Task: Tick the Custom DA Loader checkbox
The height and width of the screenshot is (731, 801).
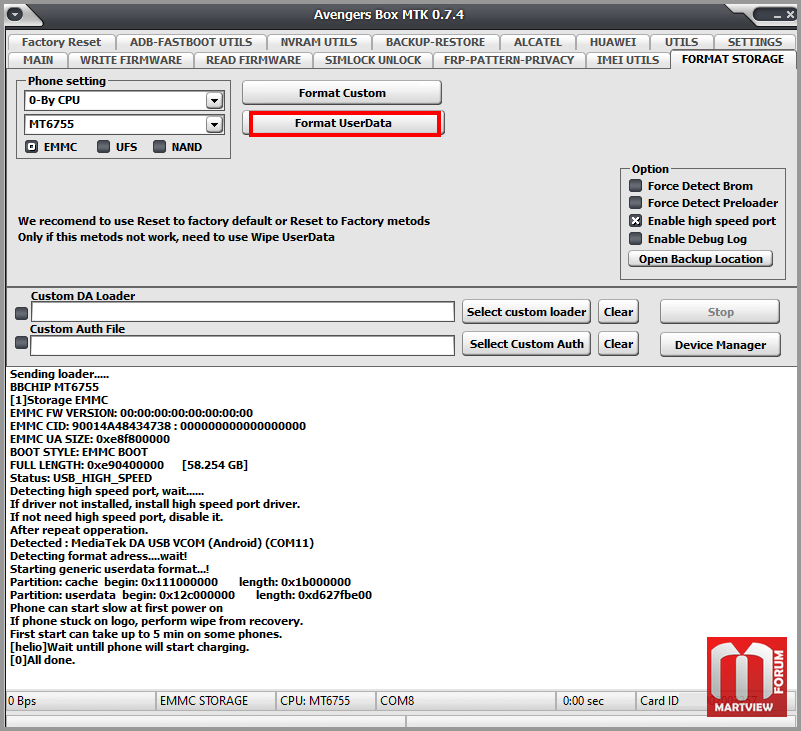Action: coord(21,313)
